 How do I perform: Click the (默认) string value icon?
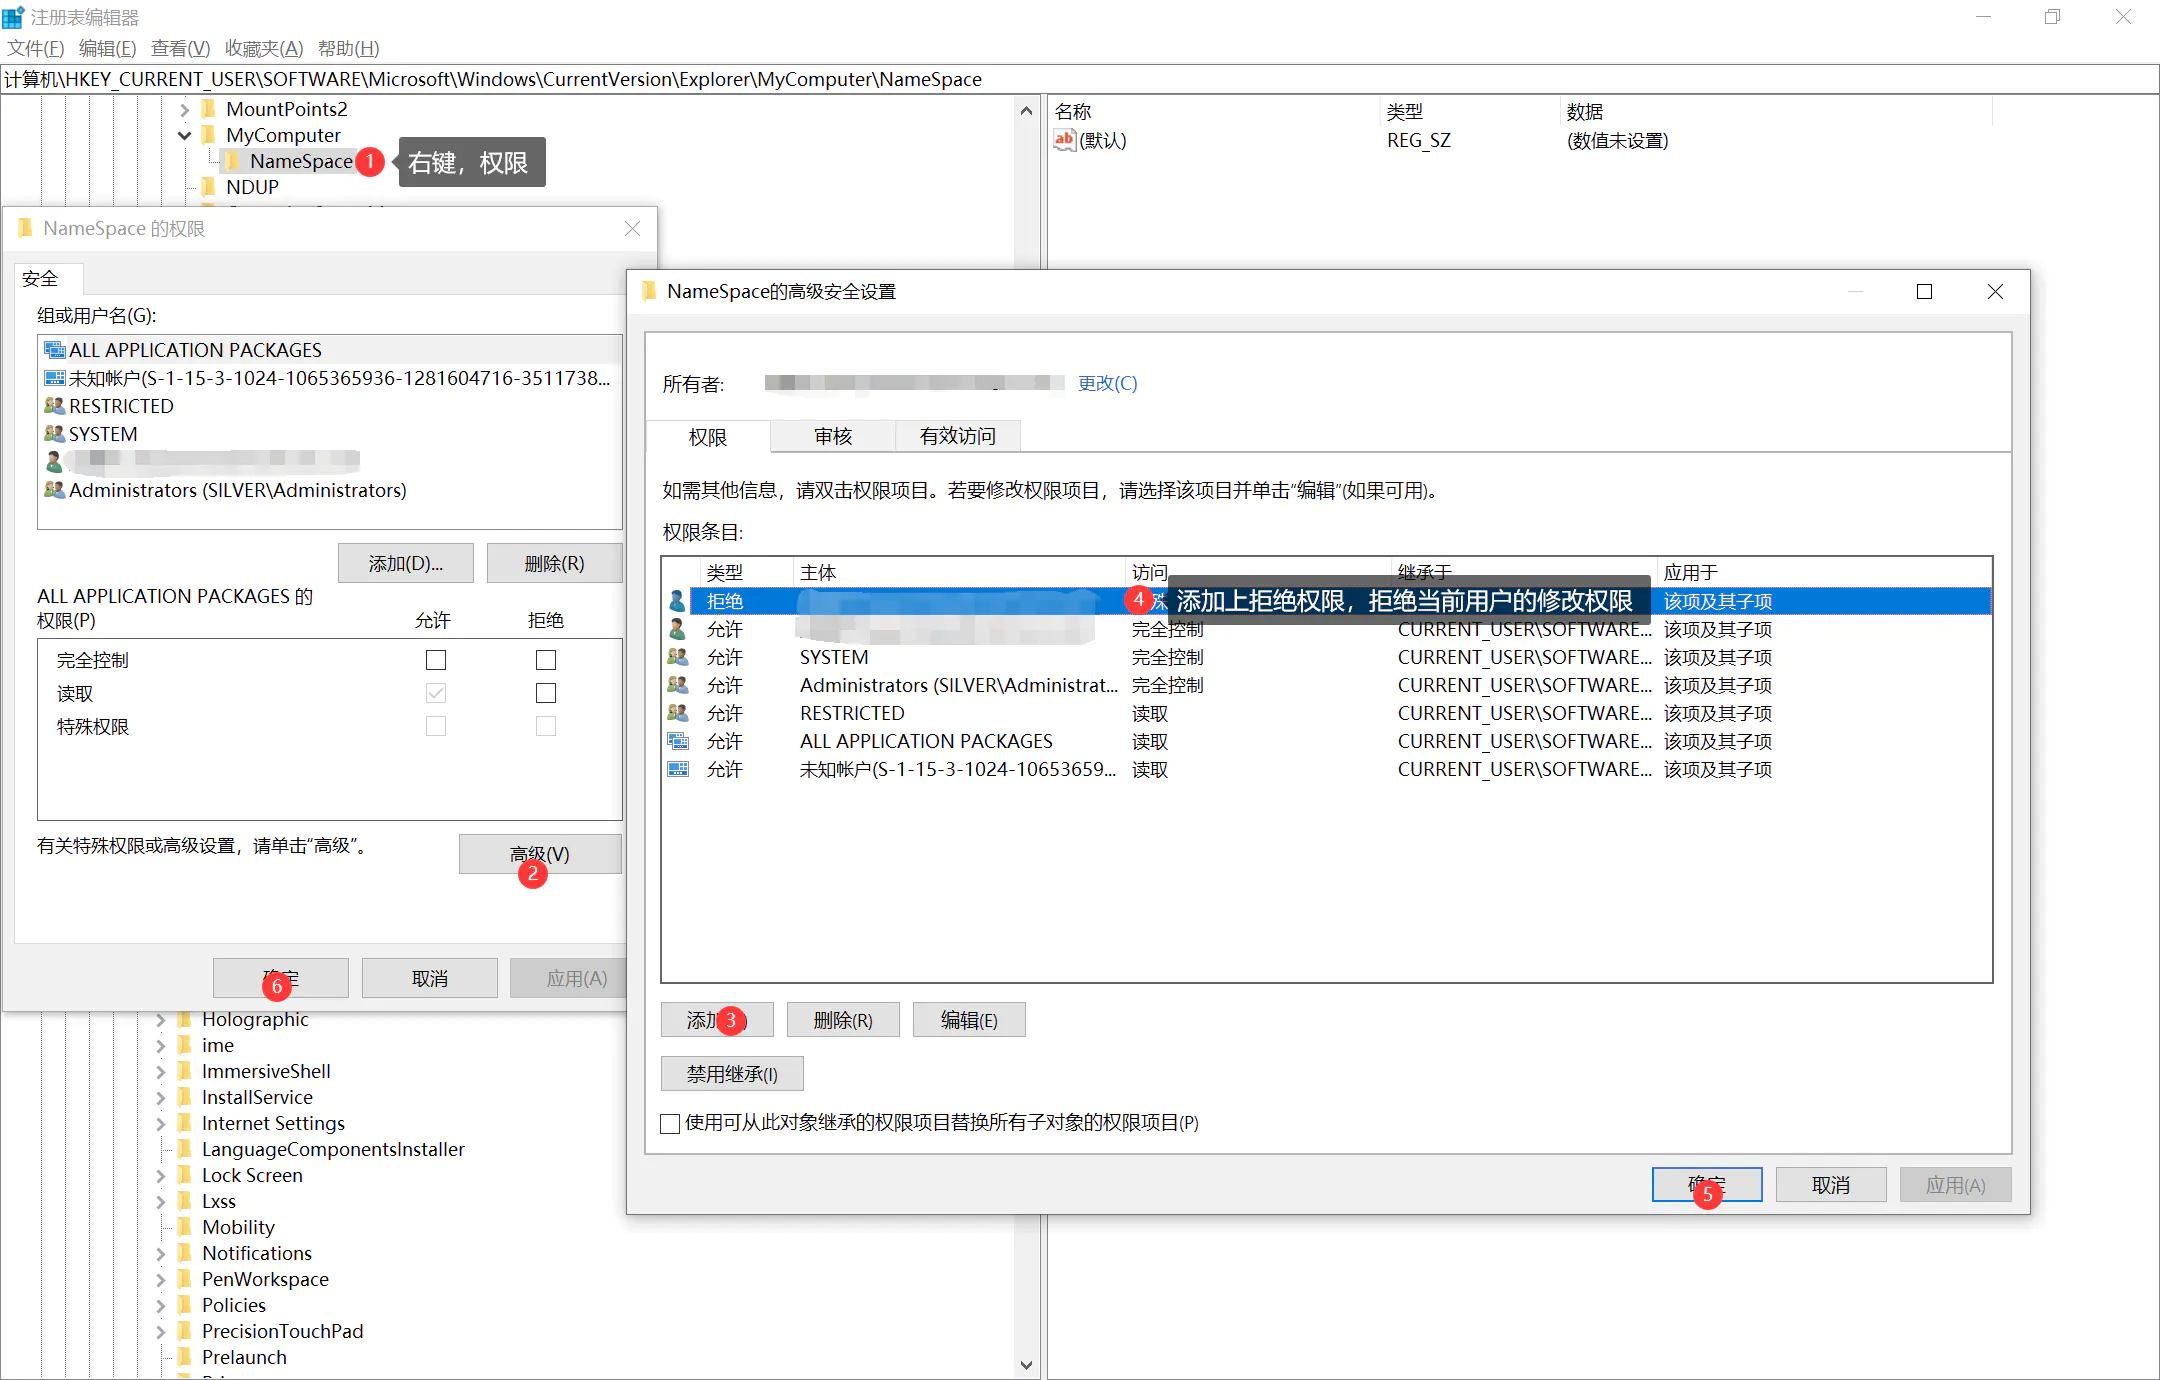coord(1064,140)
